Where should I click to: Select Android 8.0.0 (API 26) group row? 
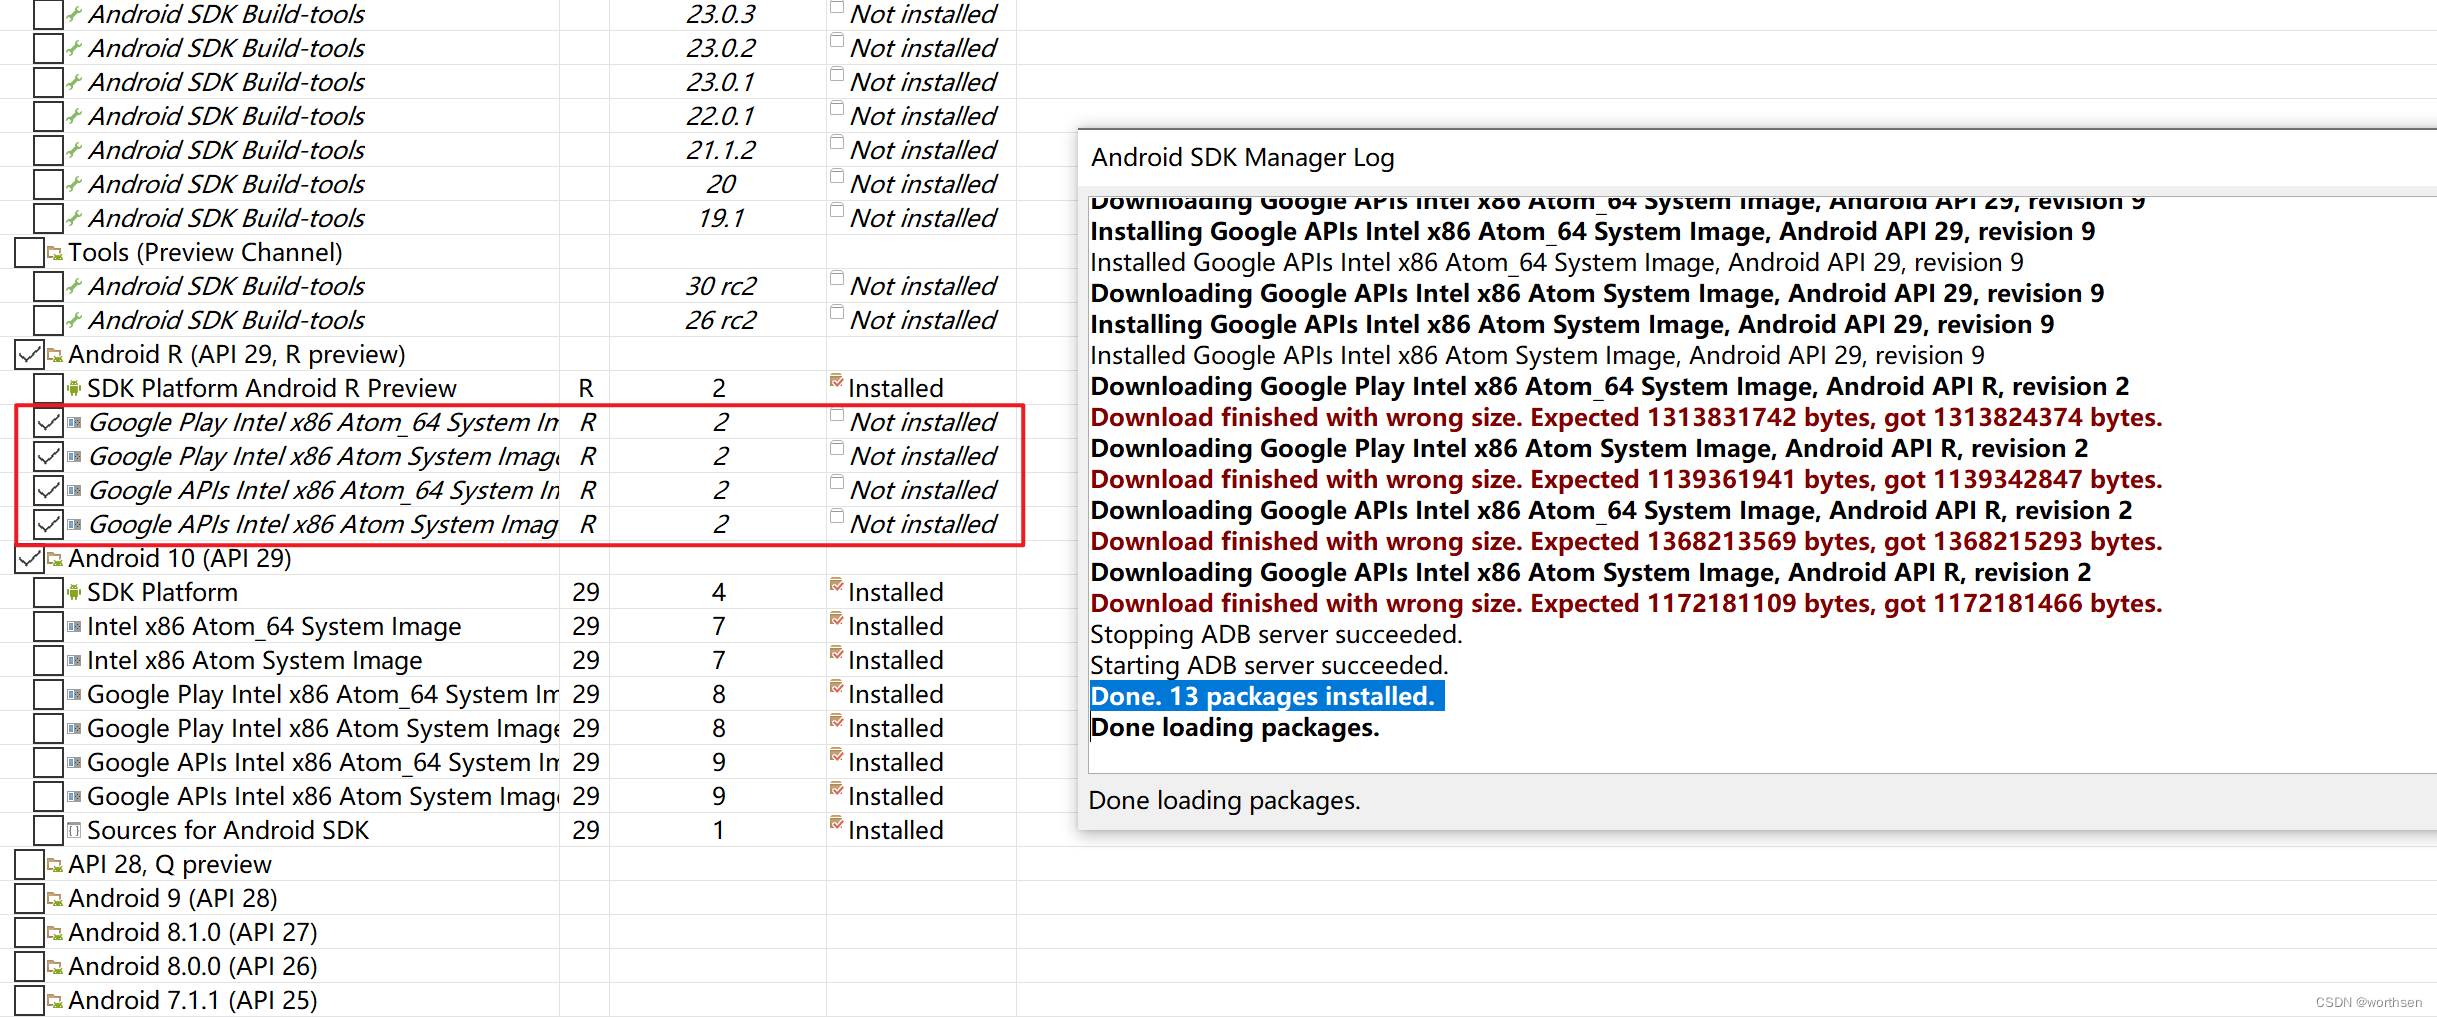[x=508, y=966]
